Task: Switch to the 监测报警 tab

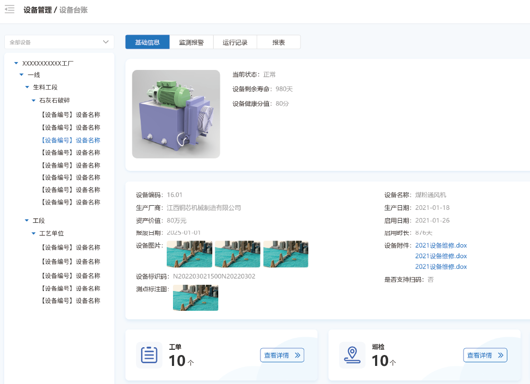Action: click(191, 42)
